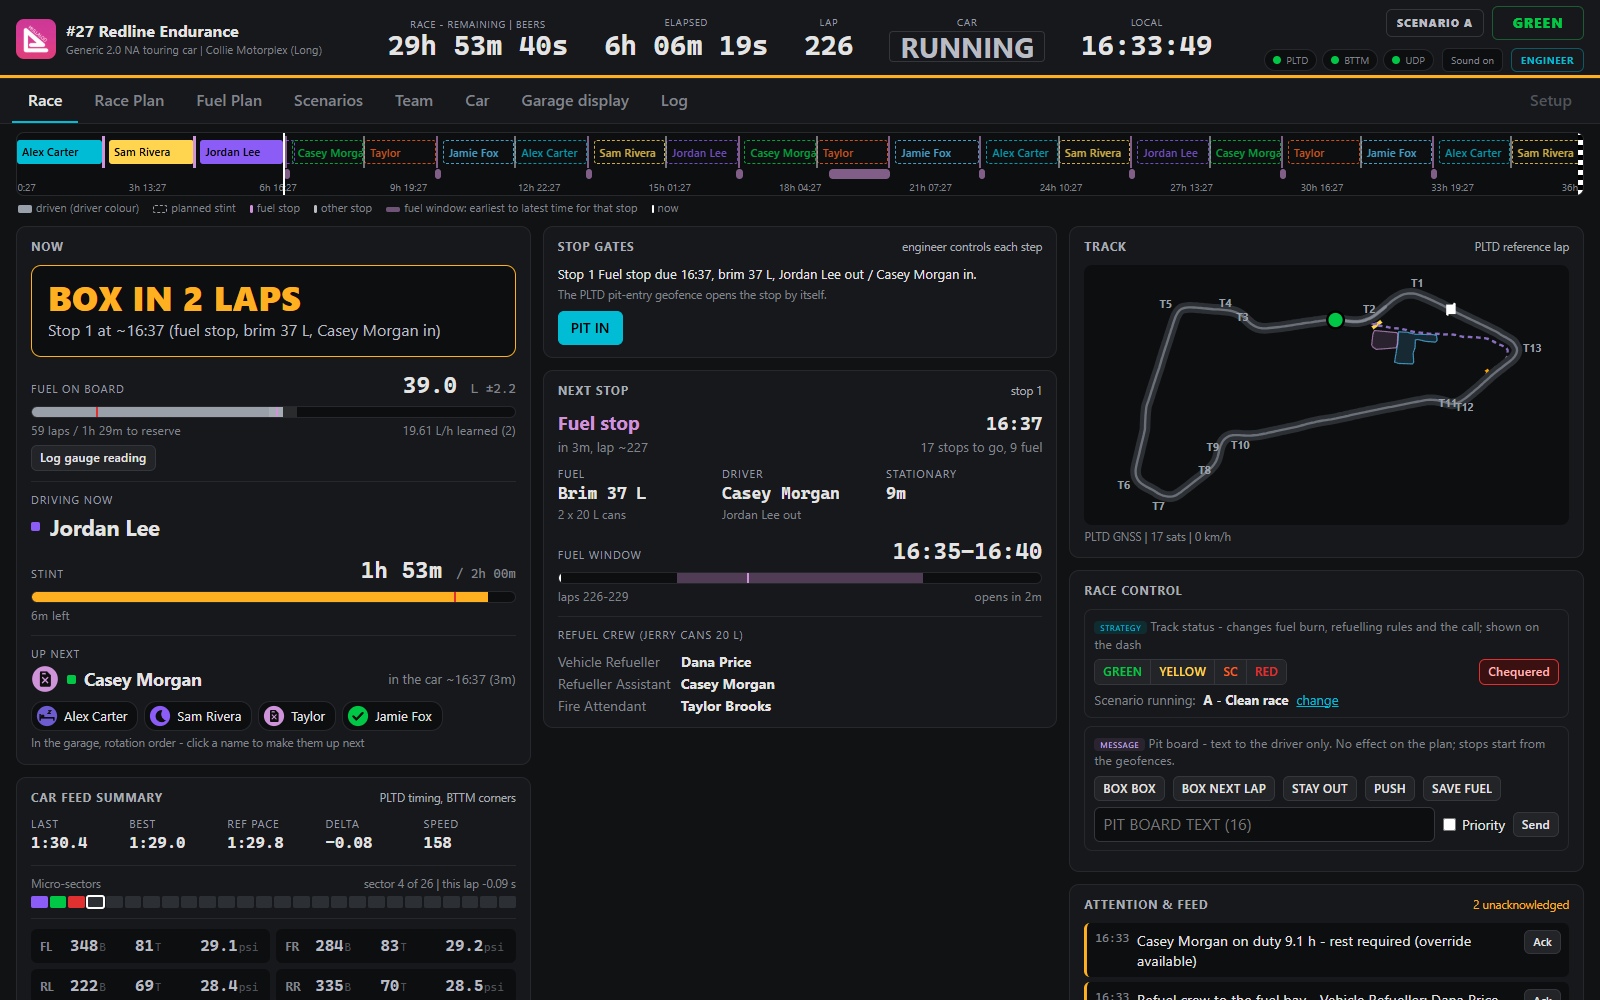Send BOX BOX pit board message
This screenshot has height=1000, width=1600.
[1129, 789]
